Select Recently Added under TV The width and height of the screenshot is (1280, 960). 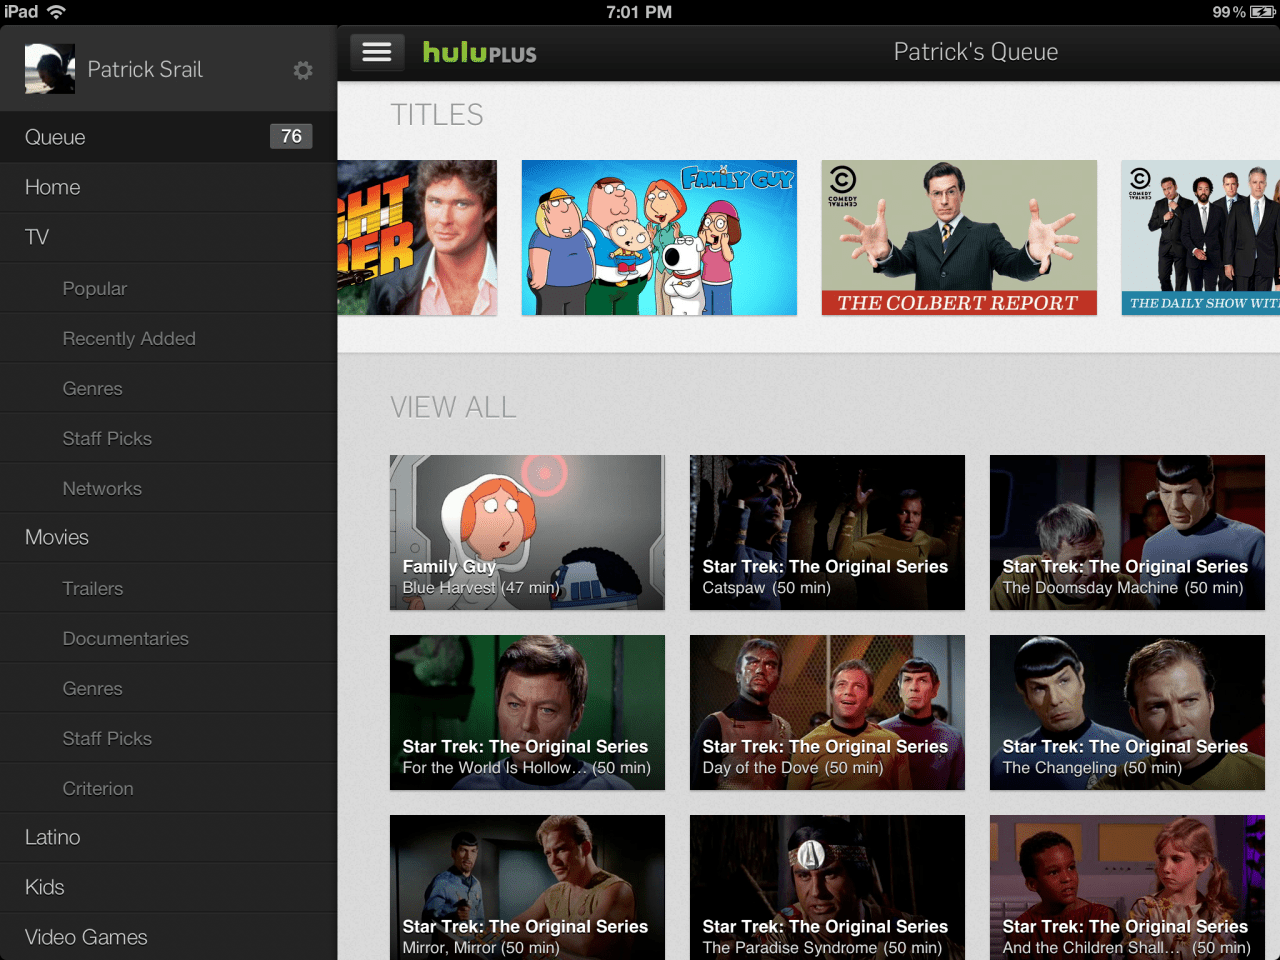click(129, 338)
